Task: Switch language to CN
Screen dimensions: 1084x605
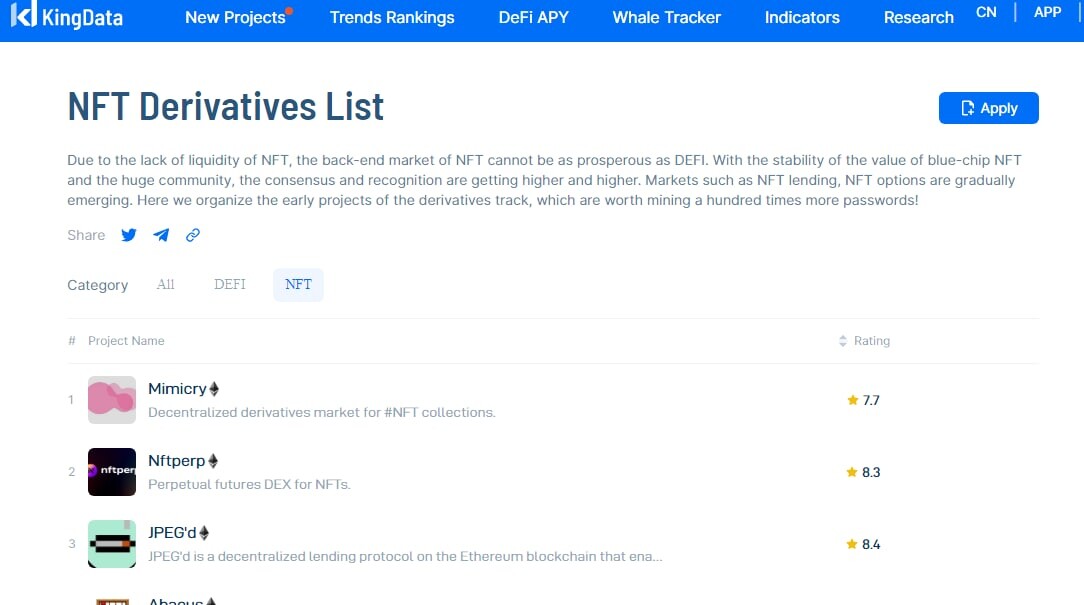Action: 986,12
